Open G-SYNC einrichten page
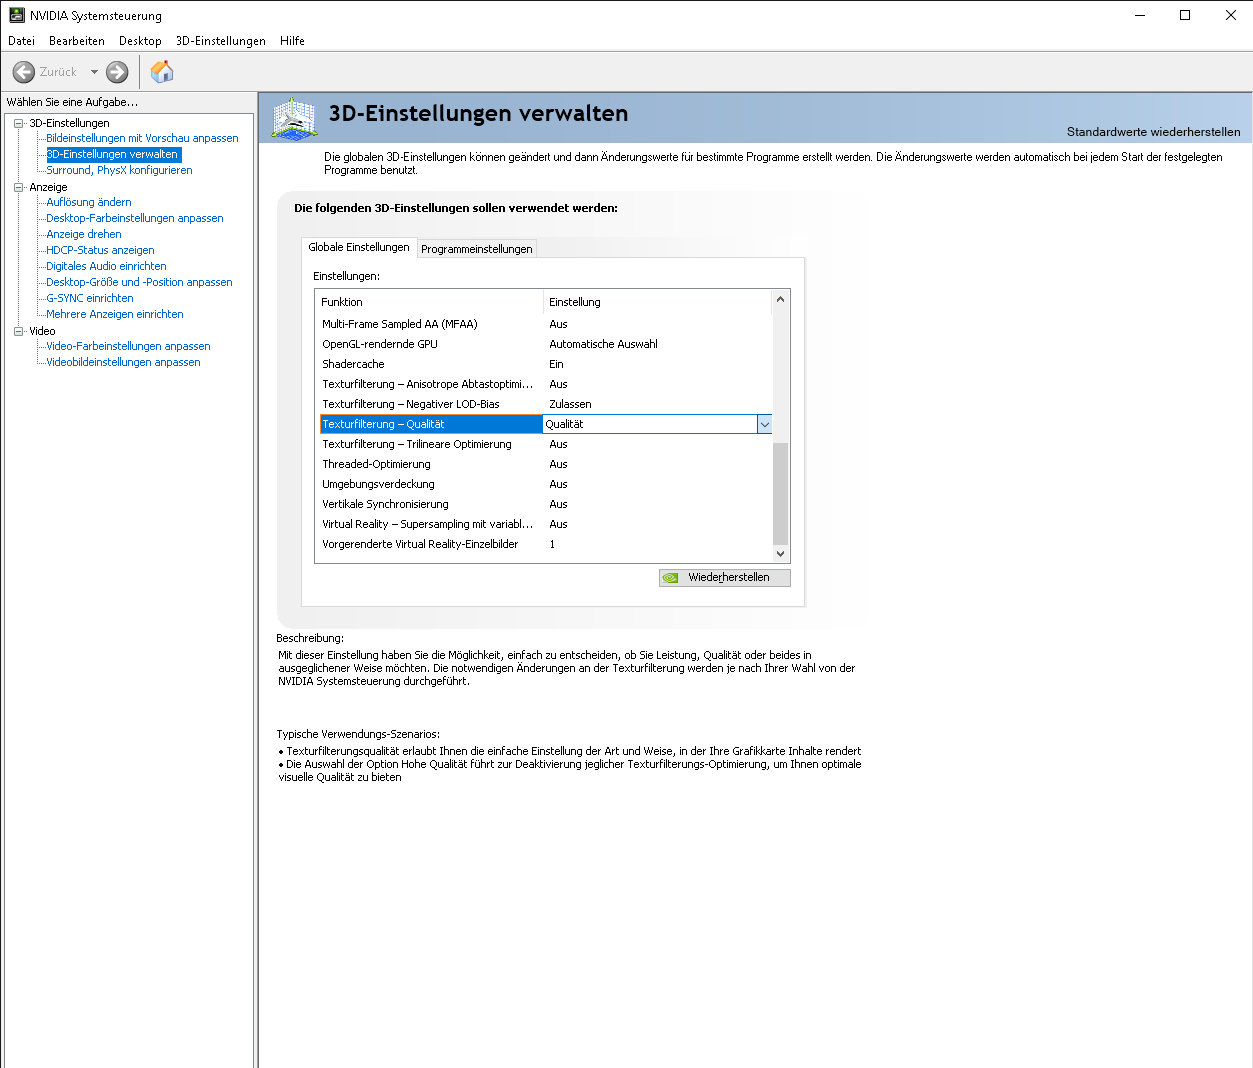The width and height of the screenshot is (1253, 1068). click(x=90, y=298)
